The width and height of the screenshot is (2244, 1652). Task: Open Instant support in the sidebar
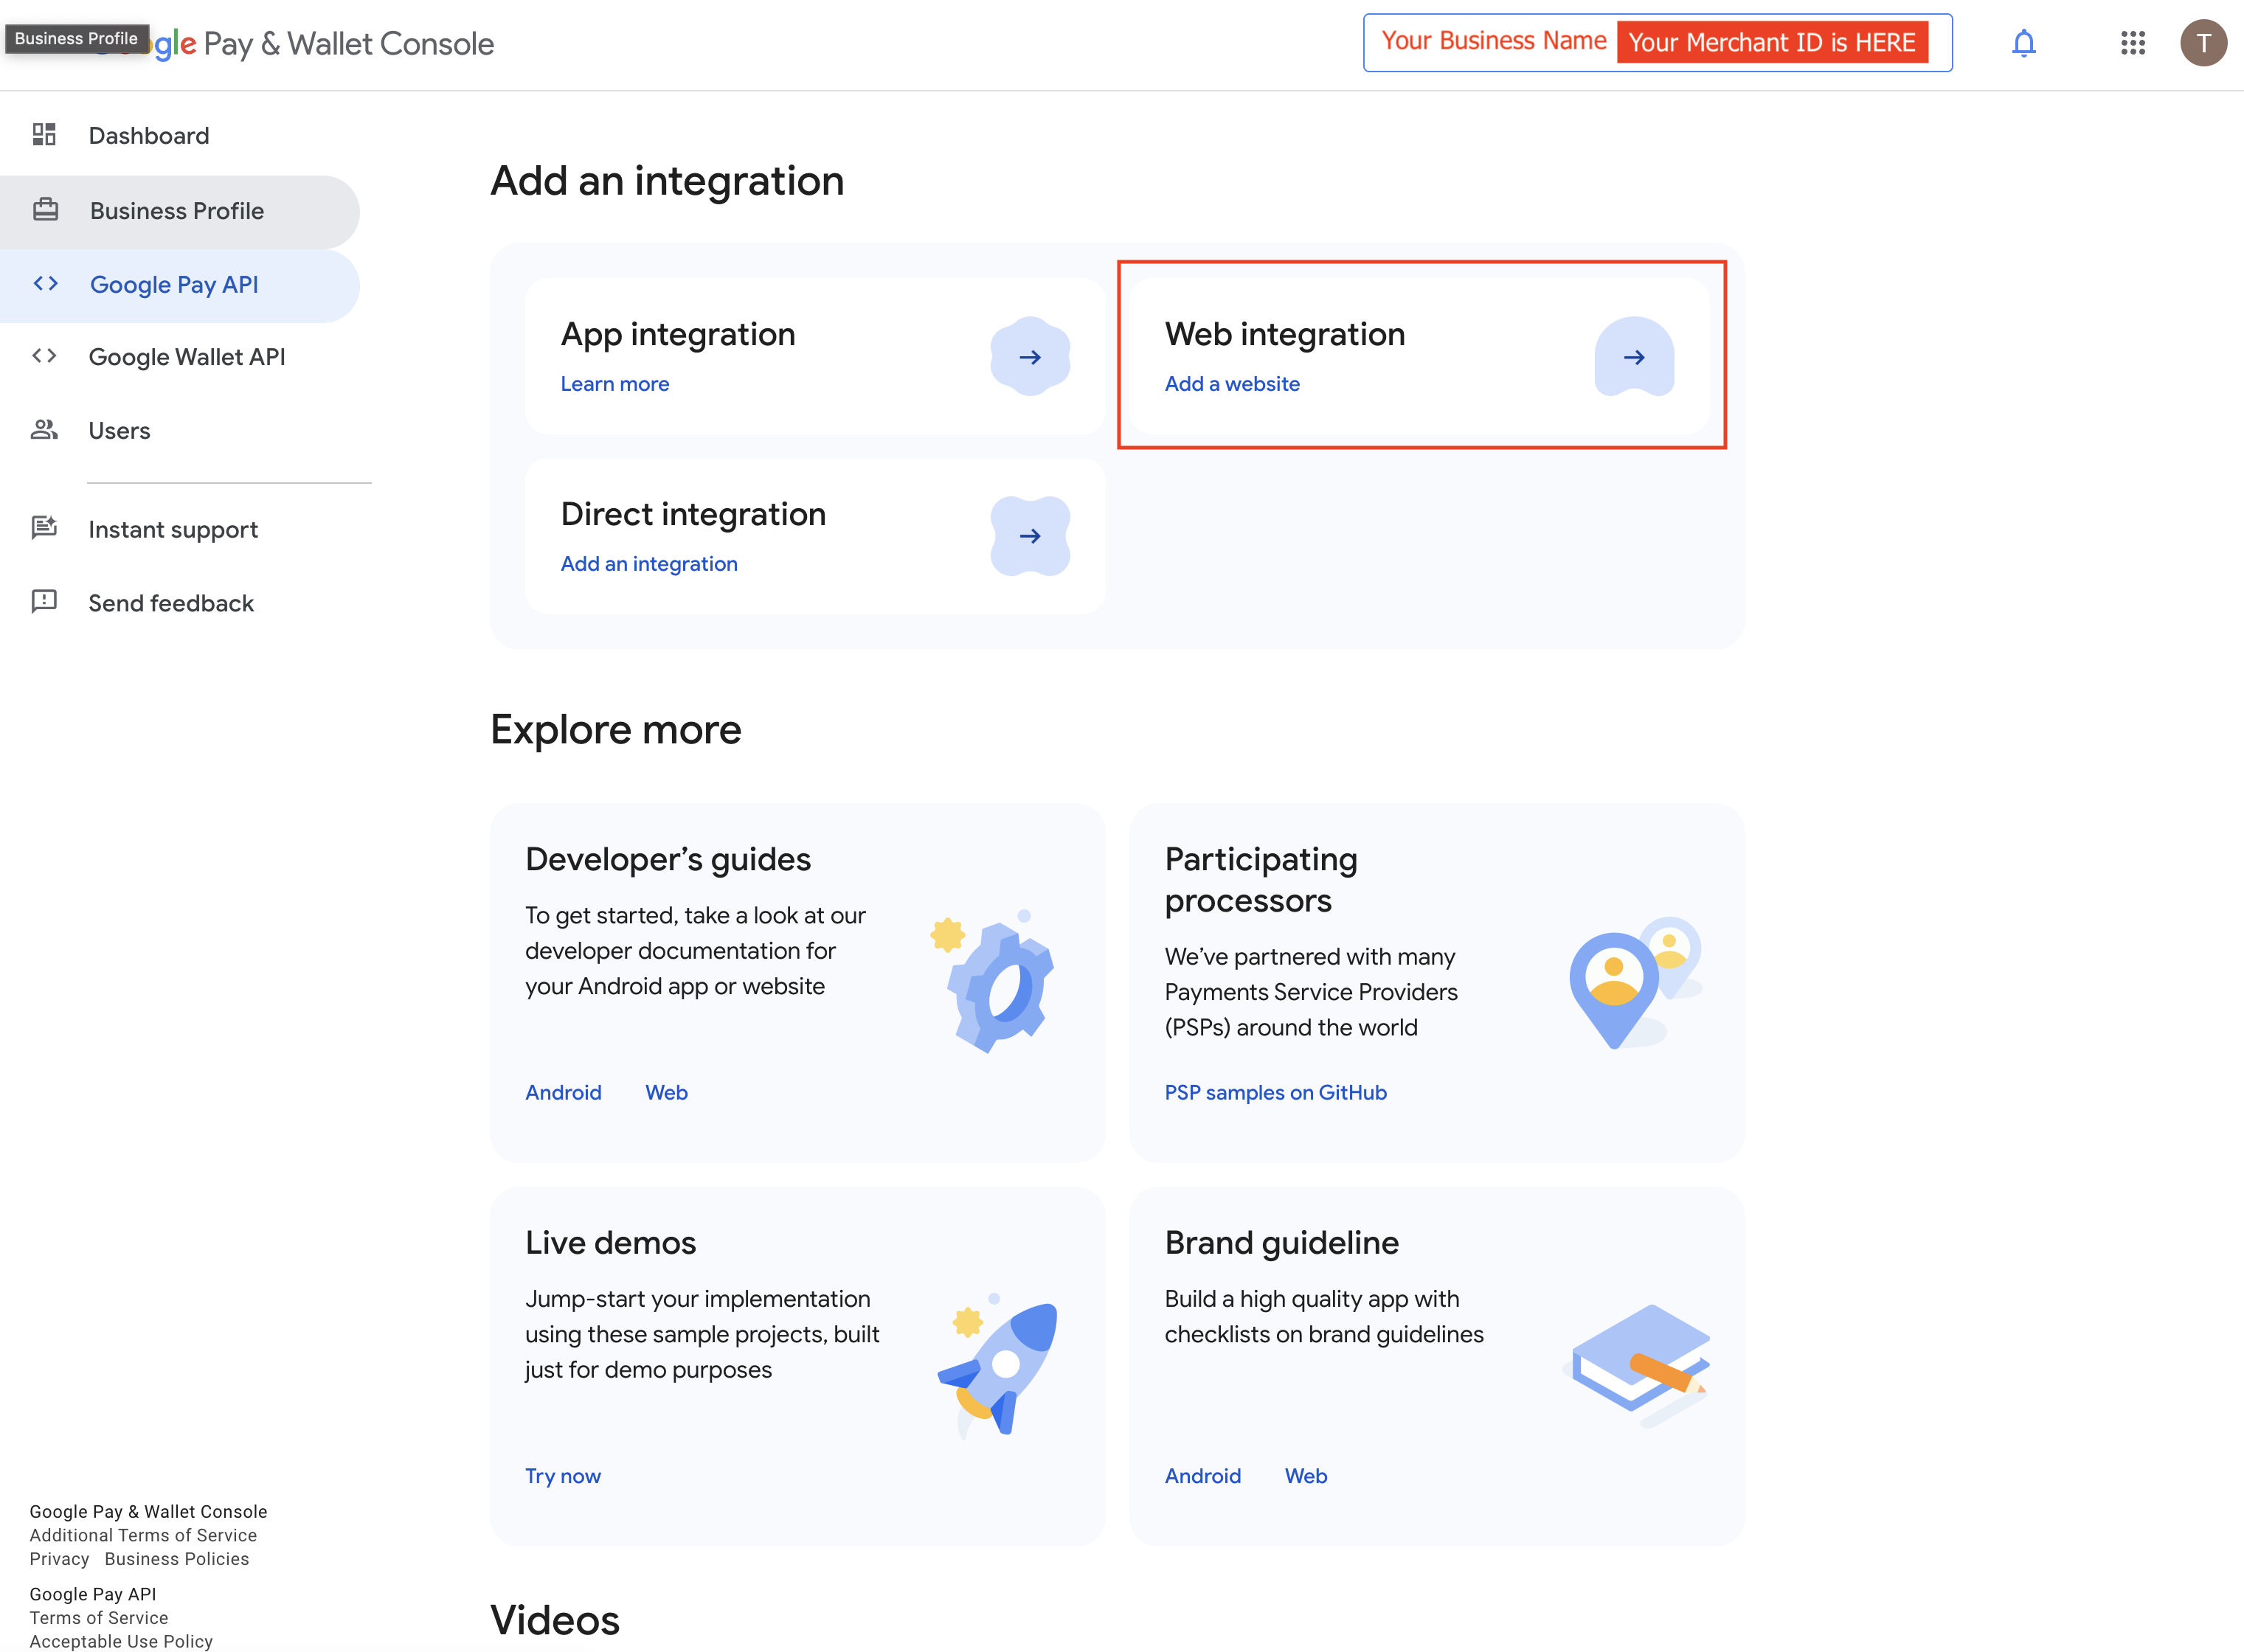[173, 530]
